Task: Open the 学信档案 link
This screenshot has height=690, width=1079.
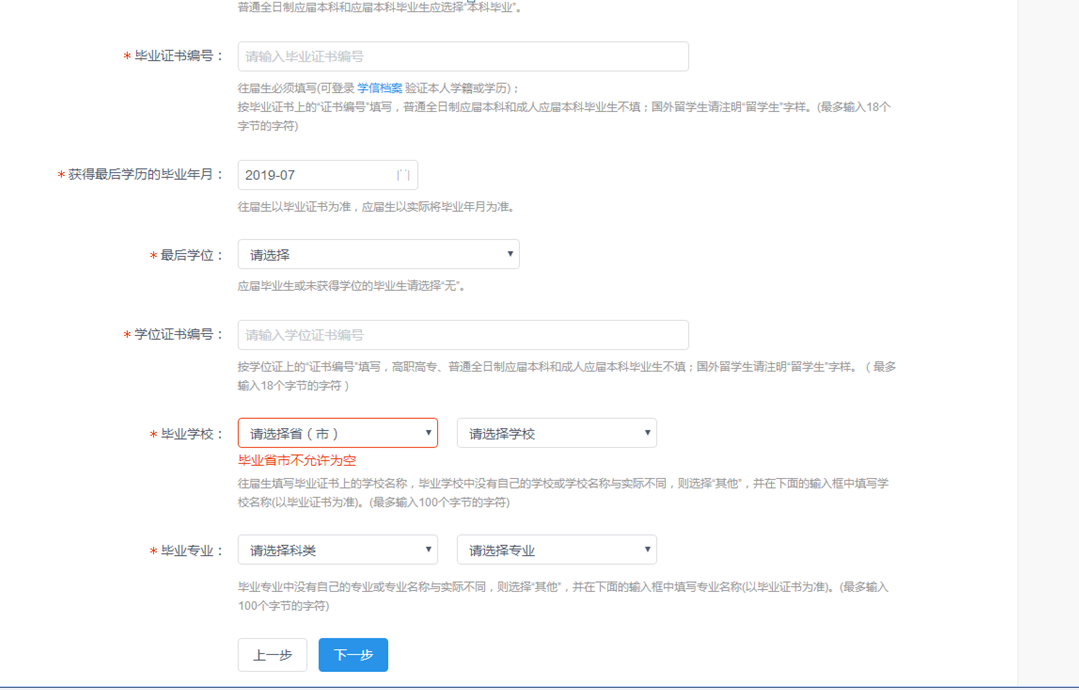Action: click(x=379, y=88)
